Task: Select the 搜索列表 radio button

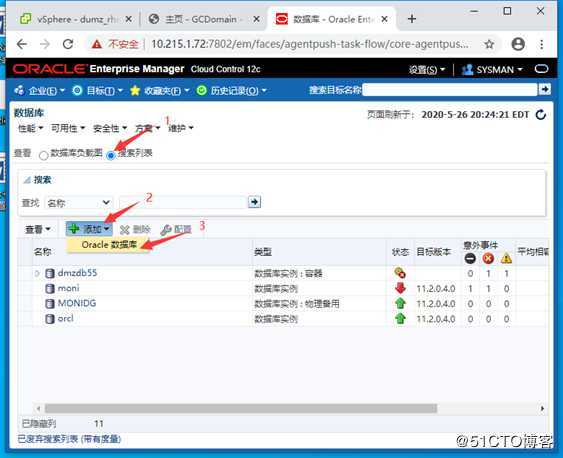Action: (x=111, y=155)
